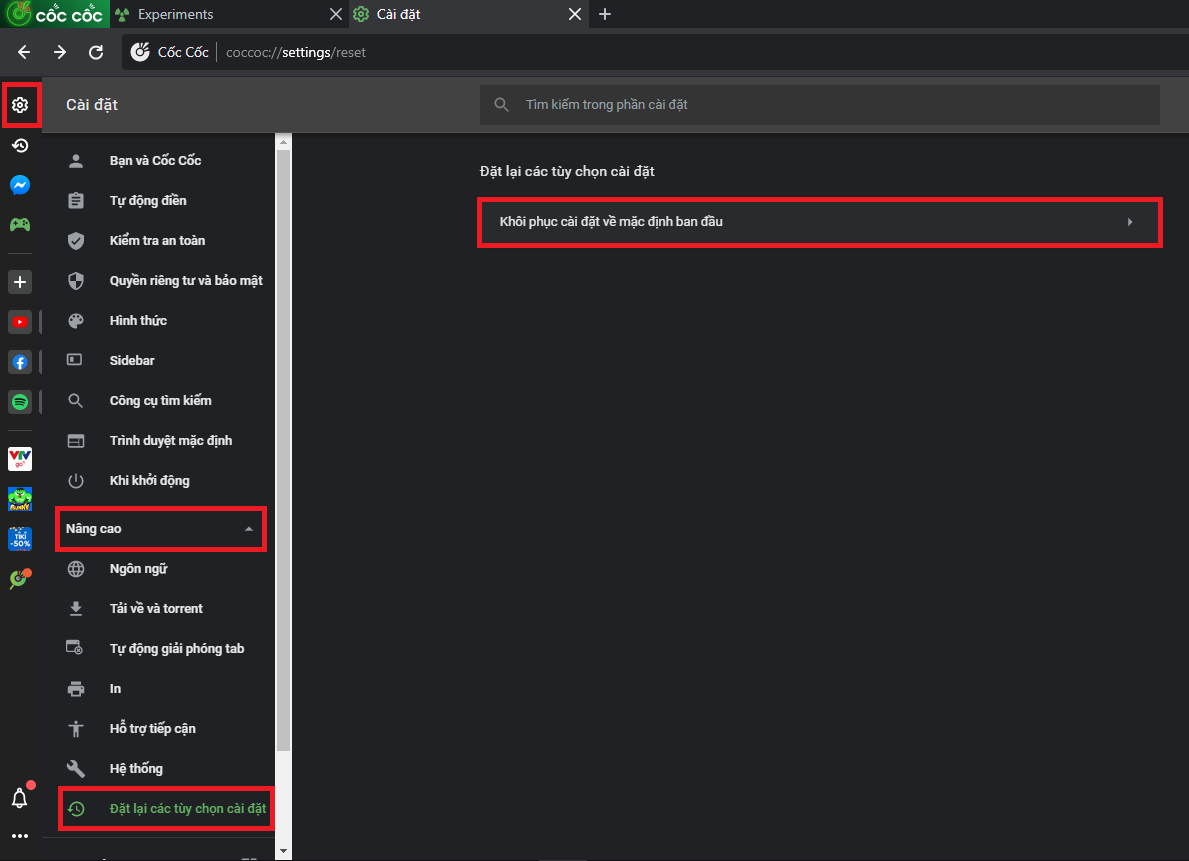Image resolution: width=1189 pixels, height=861 pixels.
Task: Click the address bar URL
Action: click(296, 52)
